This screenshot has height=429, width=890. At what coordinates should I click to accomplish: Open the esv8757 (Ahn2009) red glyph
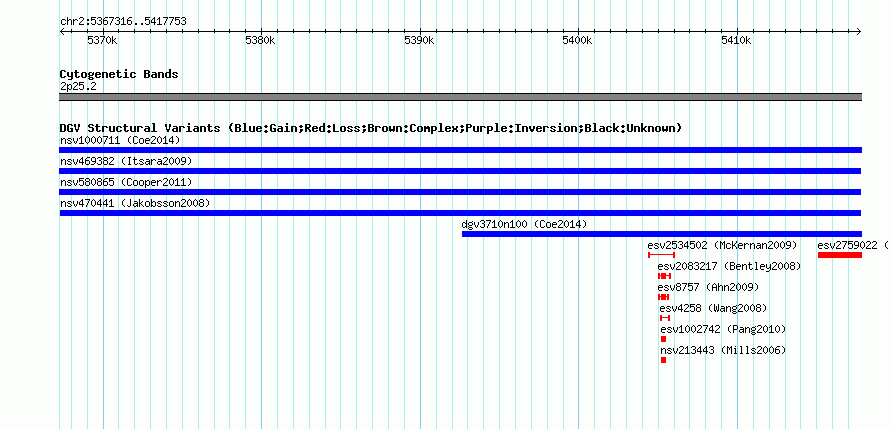tap(664, 297)
